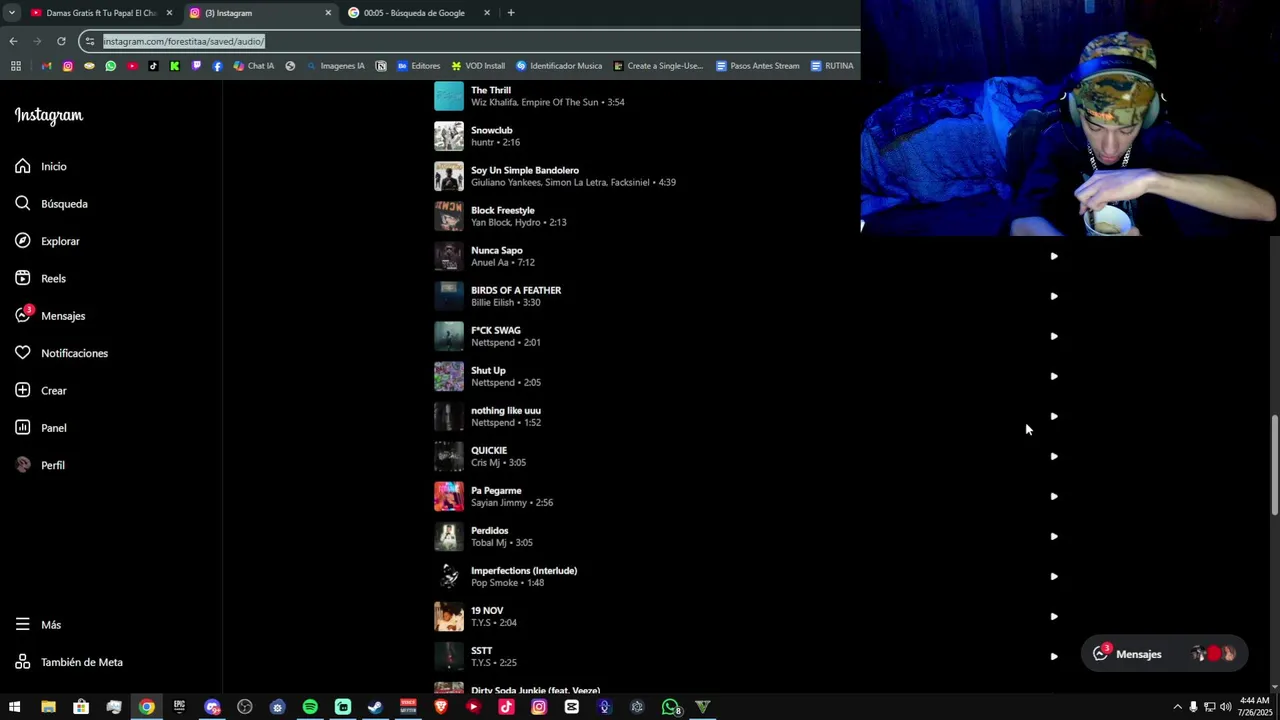Open Perfil in Instagram sidebar

(x=40, y=465)
